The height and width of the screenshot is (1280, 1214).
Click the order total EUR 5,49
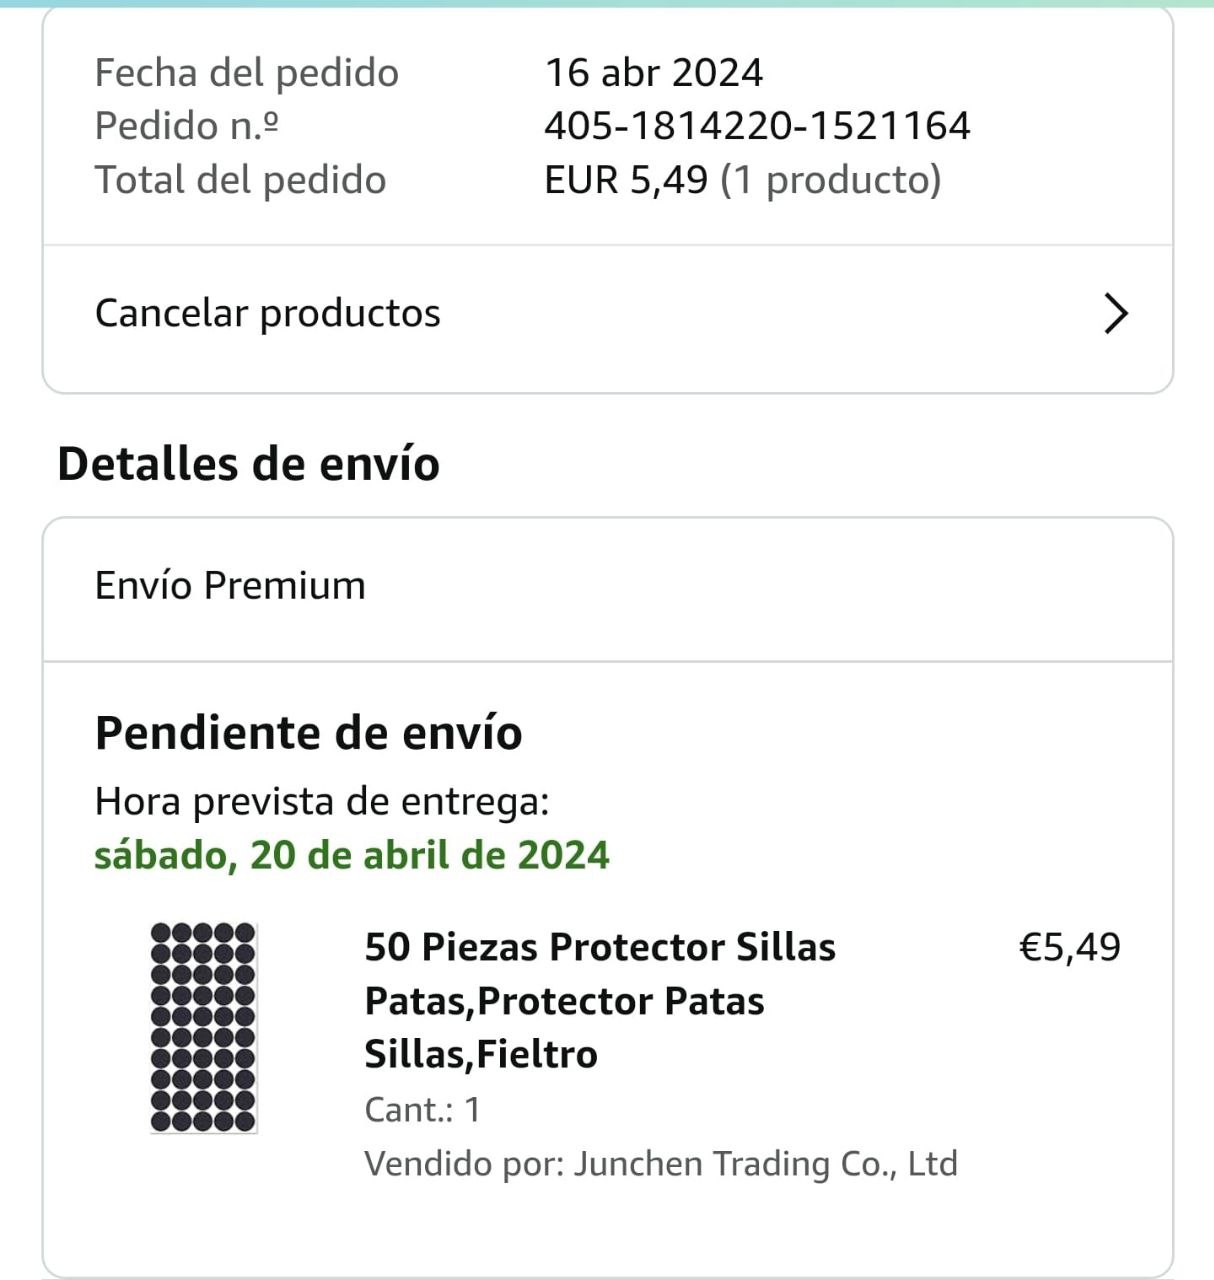[625, 180]
